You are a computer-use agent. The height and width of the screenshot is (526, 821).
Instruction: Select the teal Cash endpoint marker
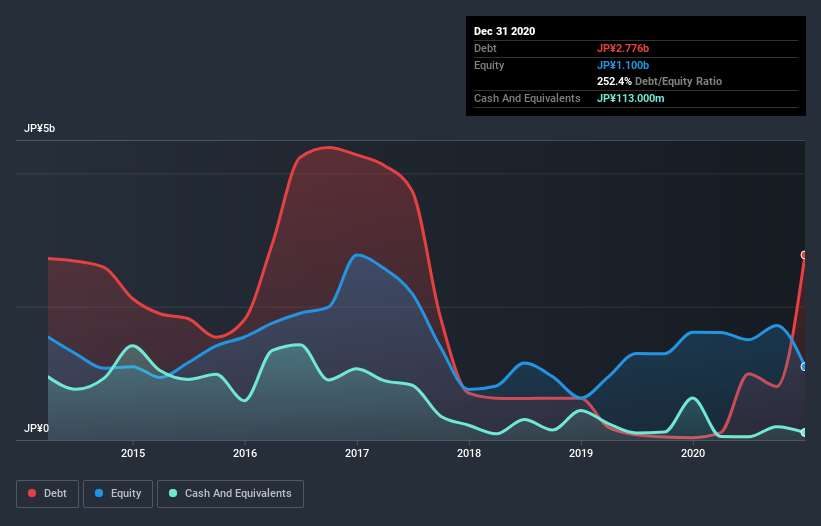[804, 432]
